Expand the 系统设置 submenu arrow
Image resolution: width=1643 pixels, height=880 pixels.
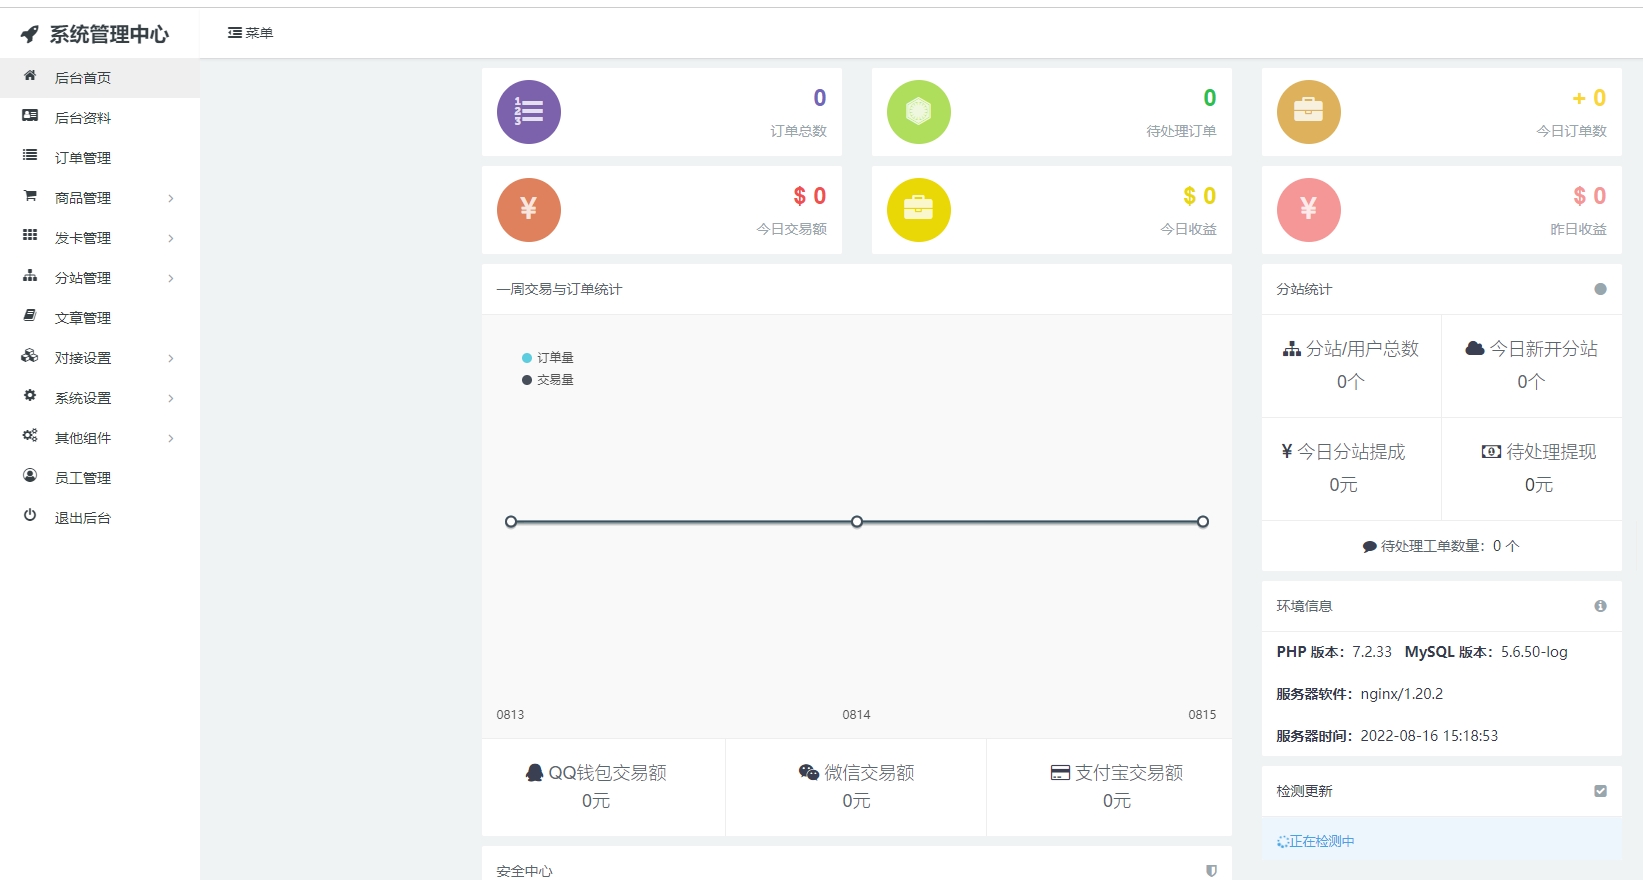click(171, 398)
